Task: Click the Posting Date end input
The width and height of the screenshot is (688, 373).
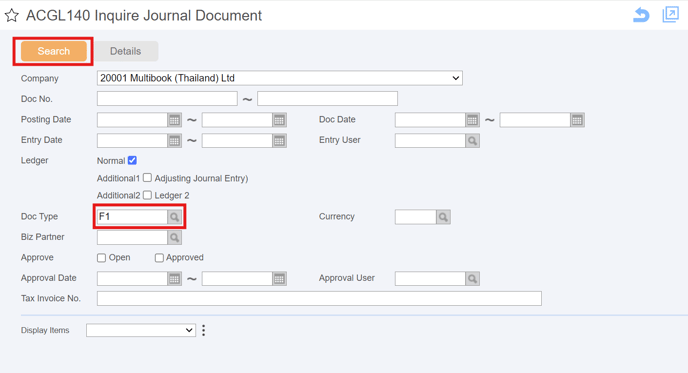Action: [x=237, y=120]
